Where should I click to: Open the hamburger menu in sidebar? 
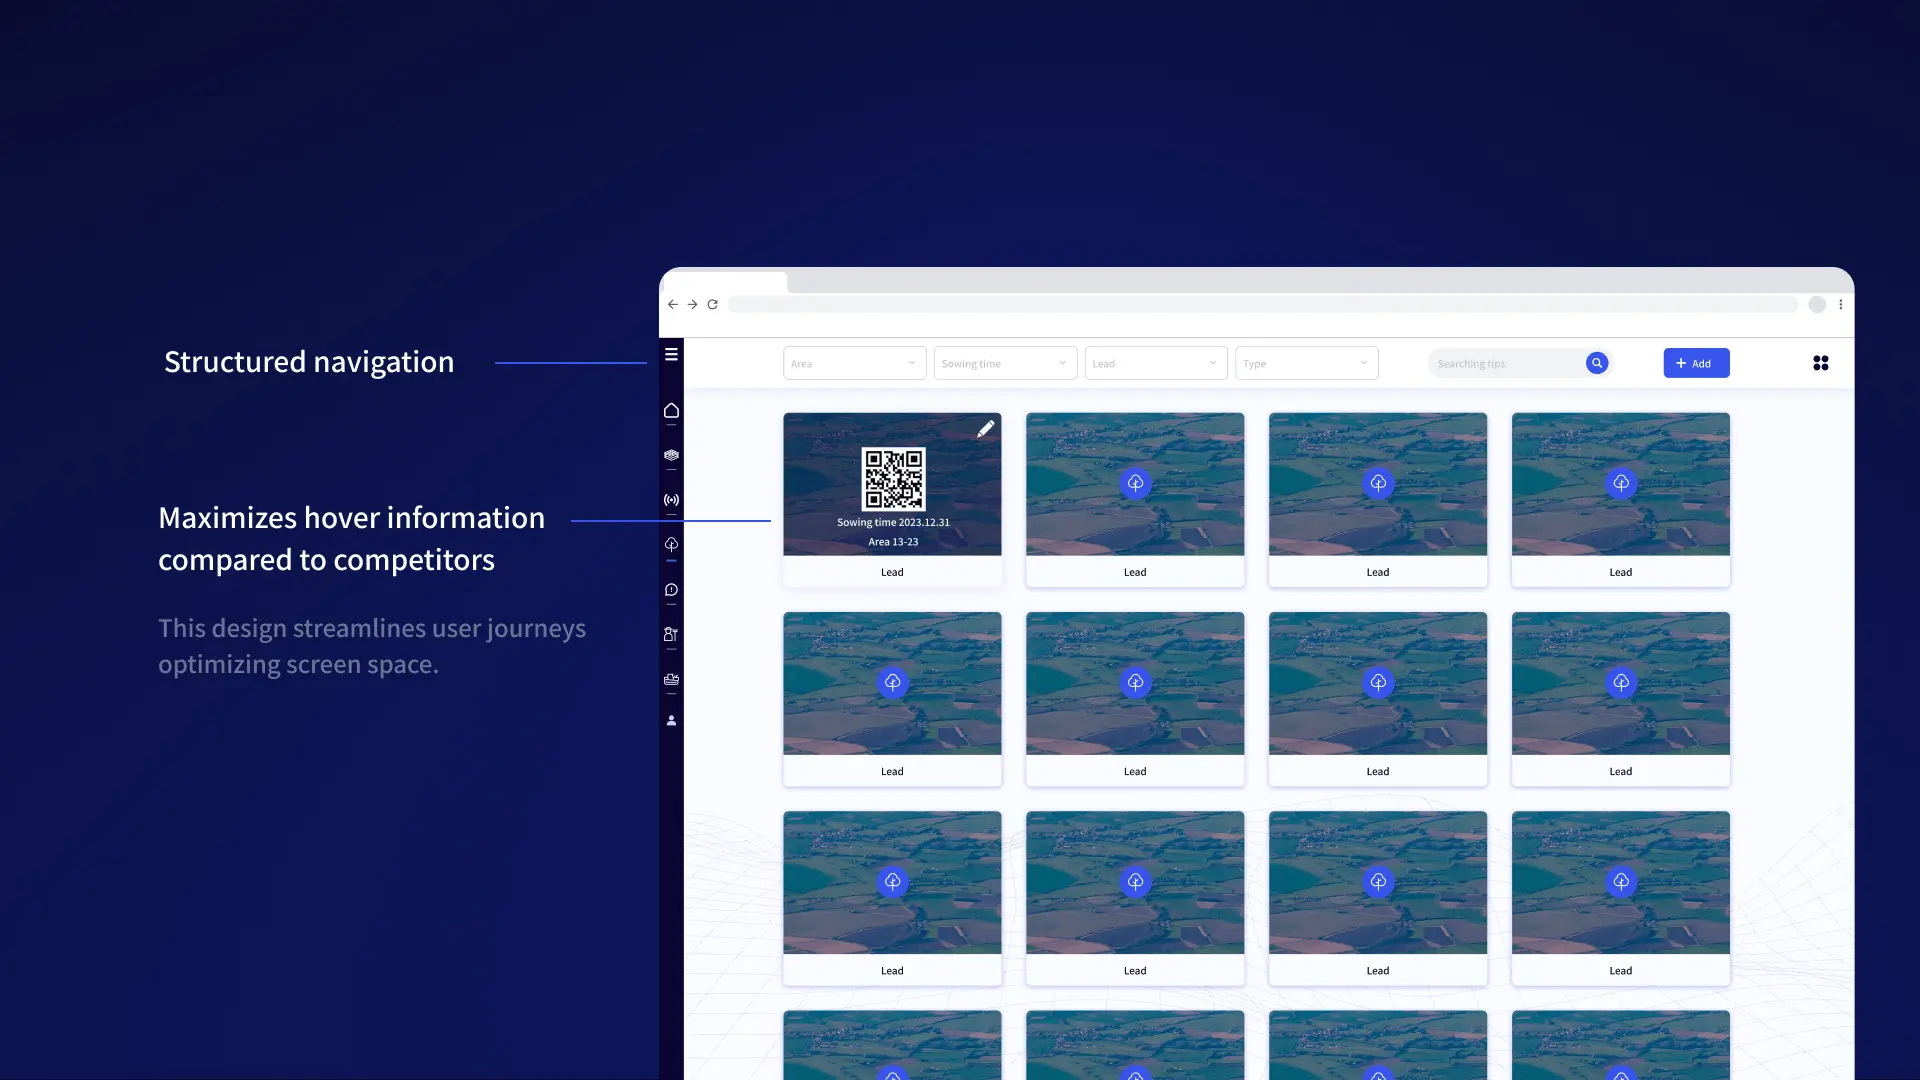point(671,354)
